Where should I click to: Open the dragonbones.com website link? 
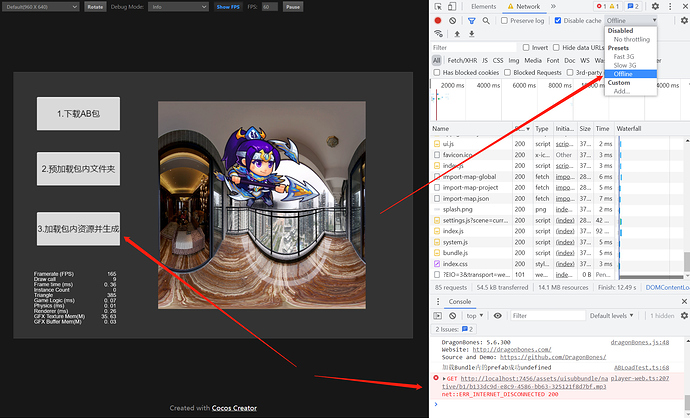[512, 349]
